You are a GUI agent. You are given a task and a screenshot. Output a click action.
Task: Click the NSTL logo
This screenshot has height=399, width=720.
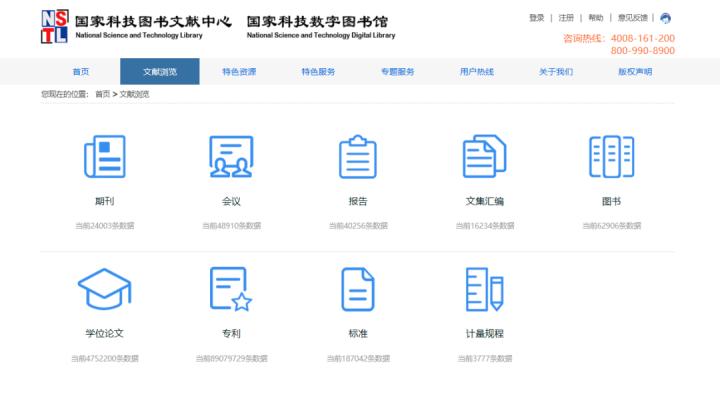pyautogui.click(x=55, y=27)
